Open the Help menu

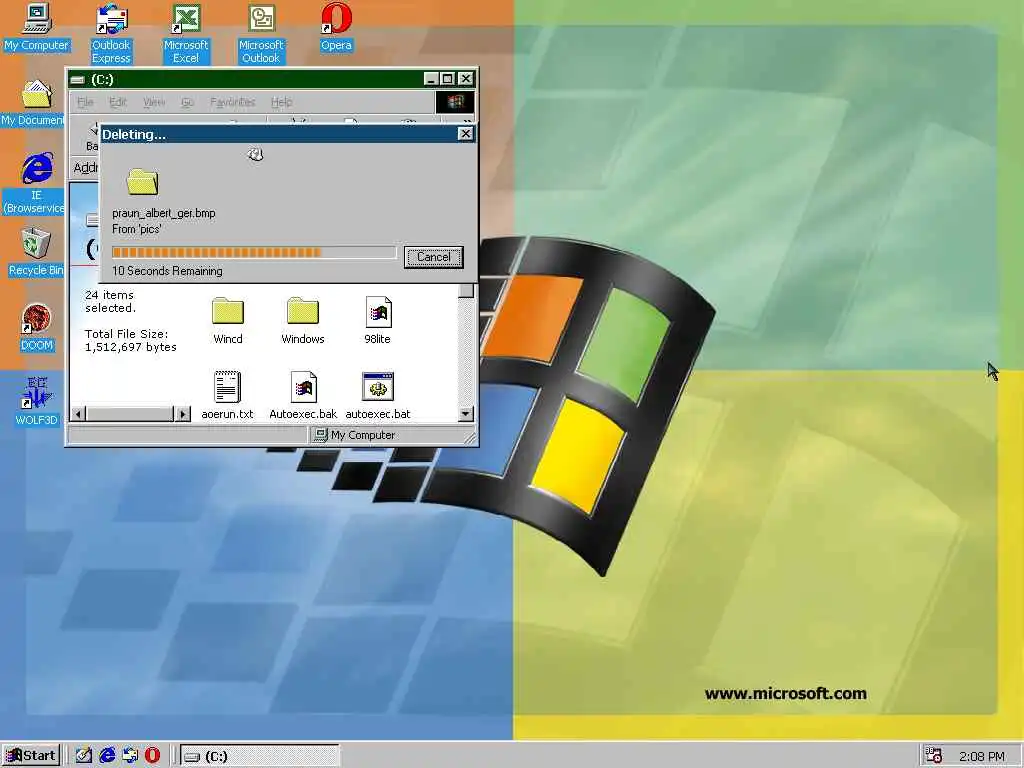point(281,102)
